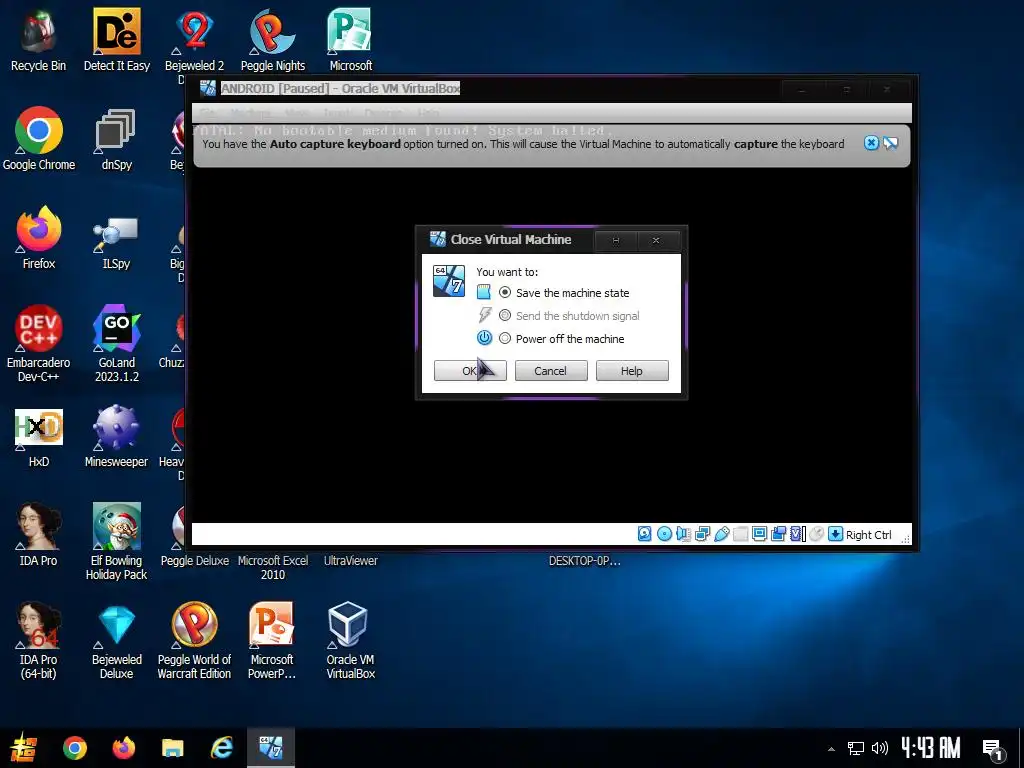Open Chrome from the taskbar

coord(74,748)
